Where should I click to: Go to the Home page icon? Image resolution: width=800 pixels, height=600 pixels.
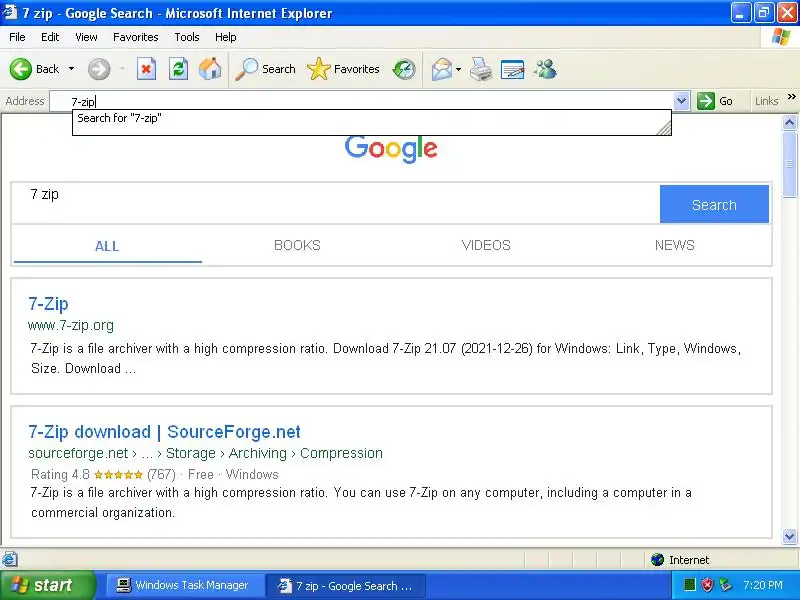point(210,69)
